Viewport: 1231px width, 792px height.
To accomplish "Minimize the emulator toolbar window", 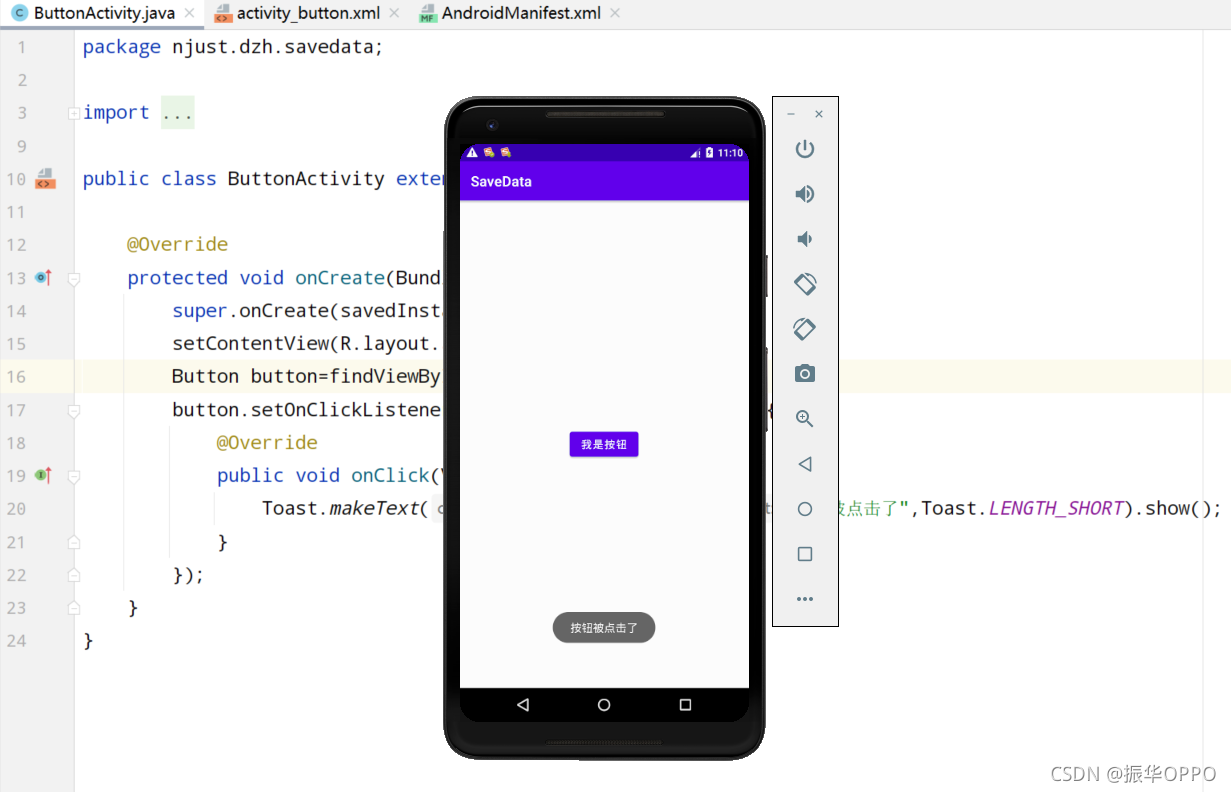I will 791,114.
